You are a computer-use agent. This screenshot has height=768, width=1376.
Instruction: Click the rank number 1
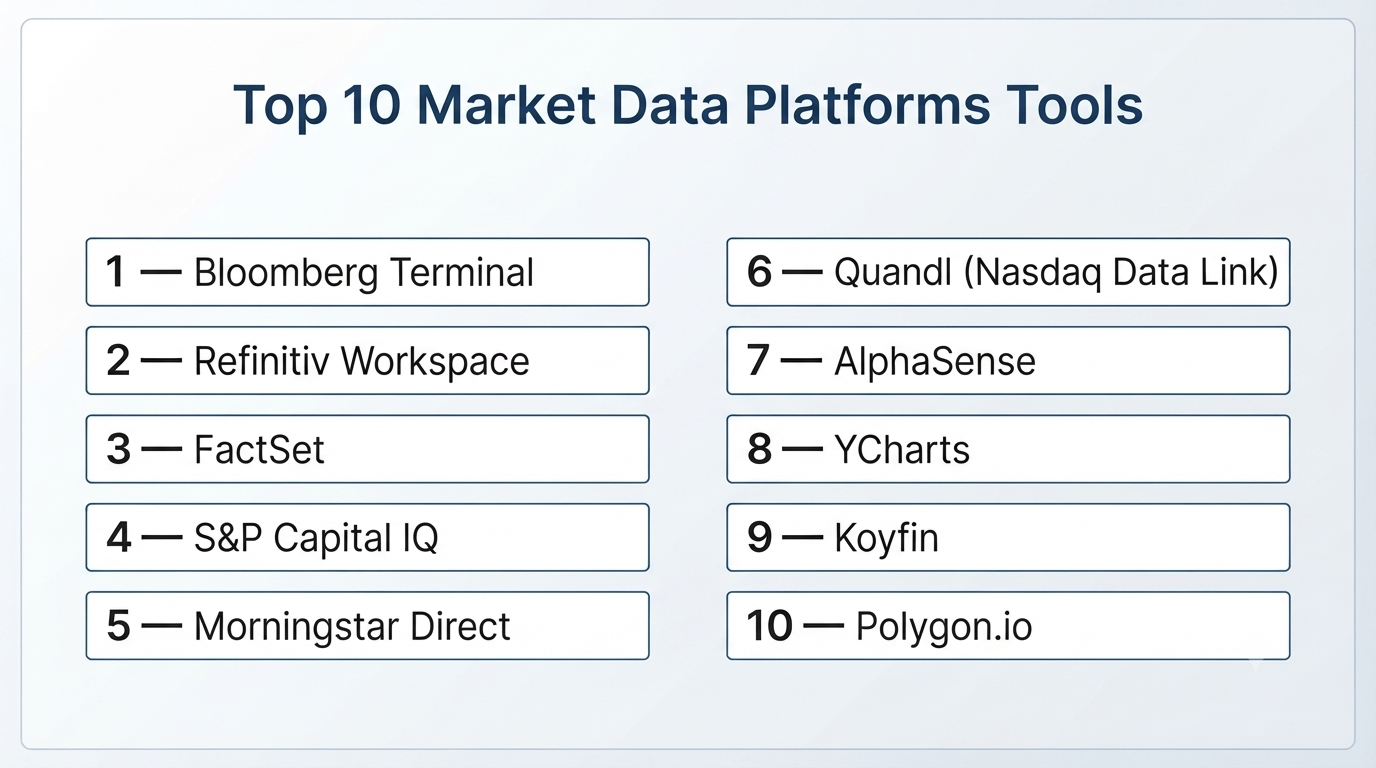(116, 272)
